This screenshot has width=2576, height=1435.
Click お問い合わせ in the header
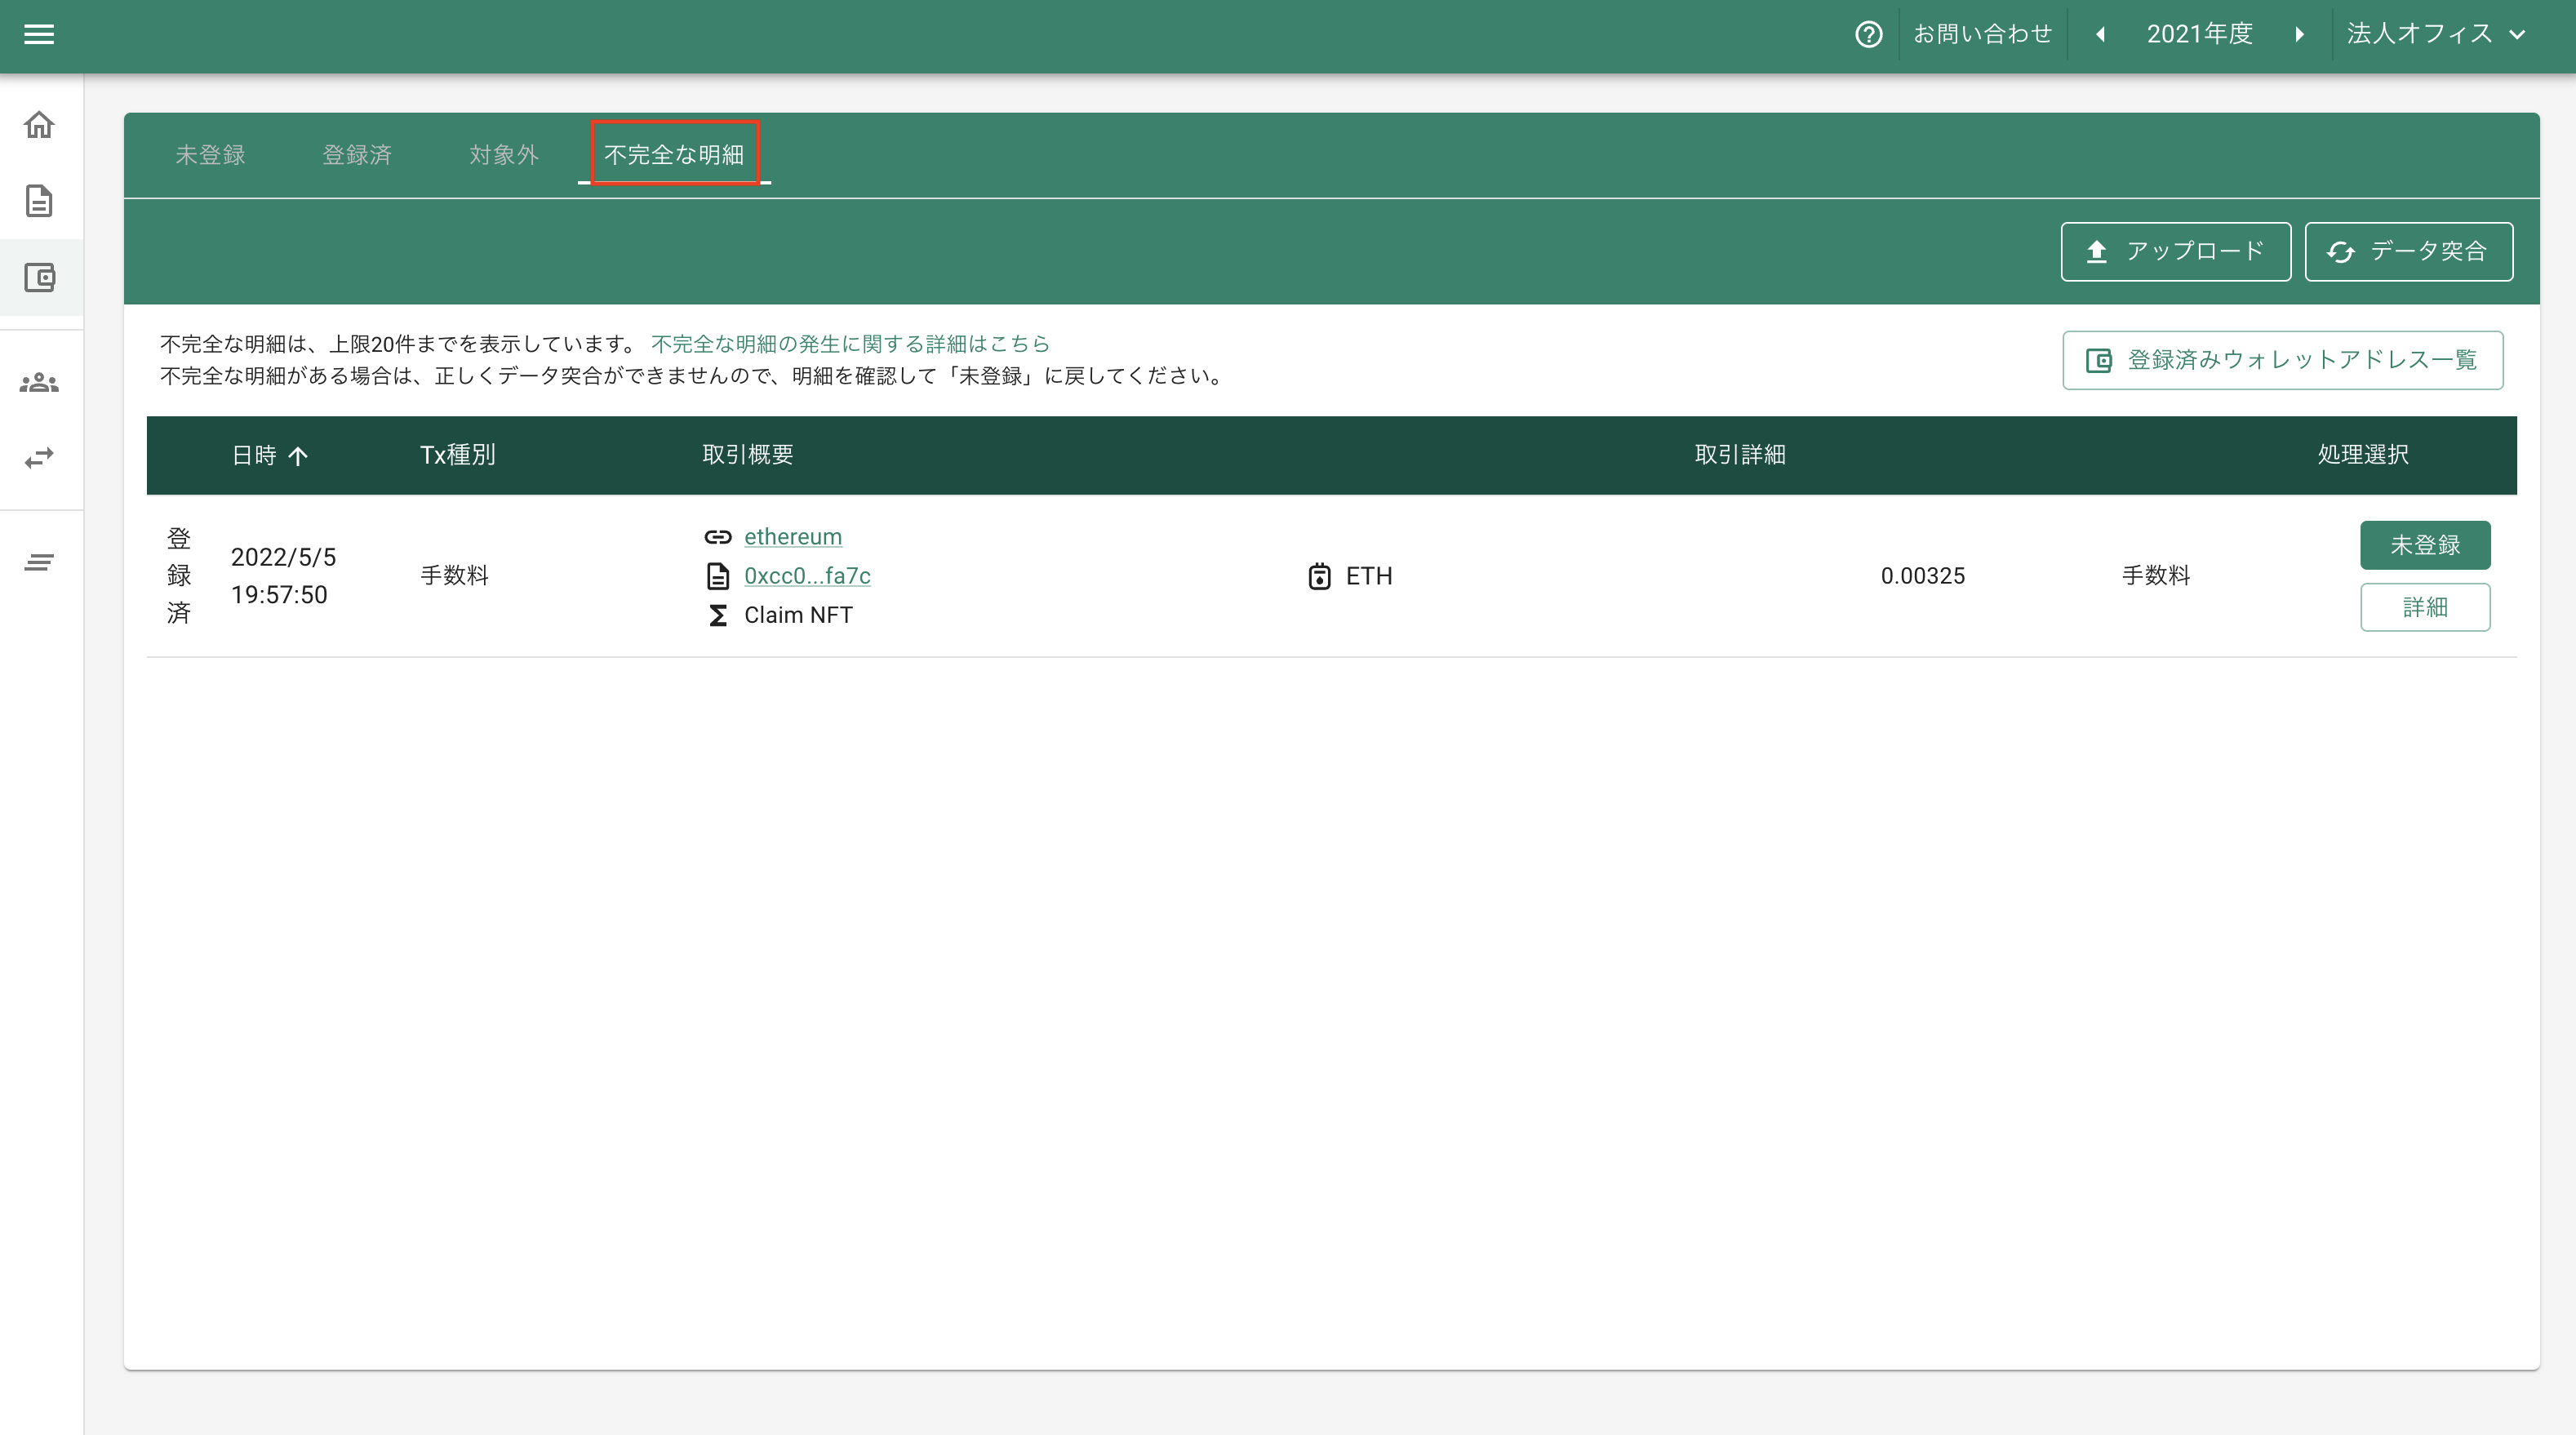click(1981, 34)
